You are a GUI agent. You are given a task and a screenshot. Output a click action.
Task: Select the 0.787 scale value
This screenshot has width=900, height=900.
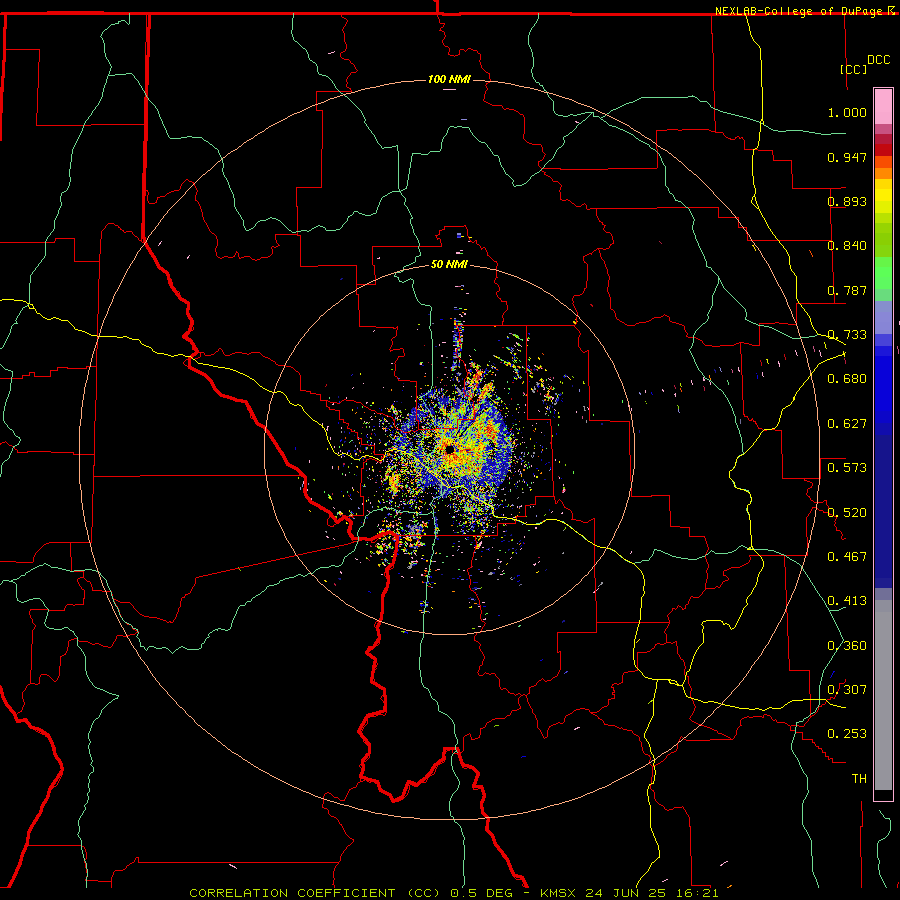(x=847, y=290)
